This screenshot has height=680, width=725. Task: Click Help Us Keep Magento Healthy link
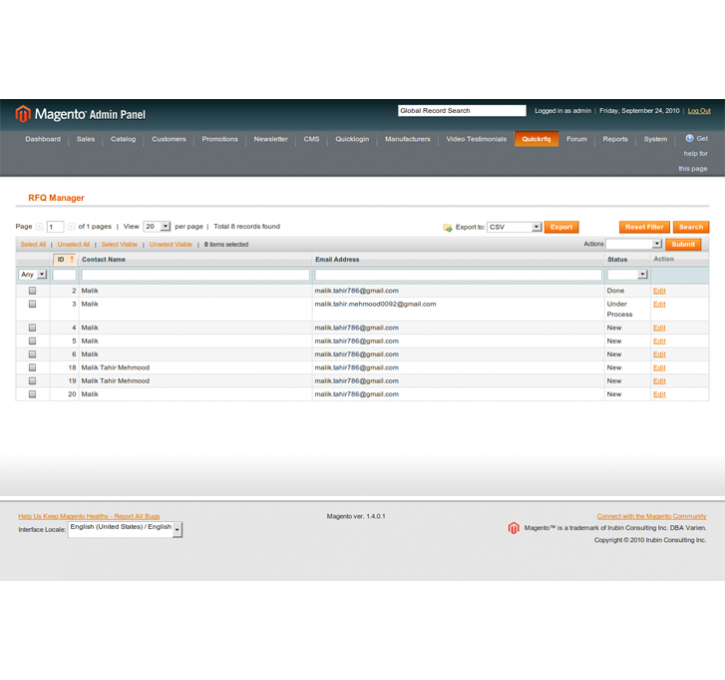point(89,516)
